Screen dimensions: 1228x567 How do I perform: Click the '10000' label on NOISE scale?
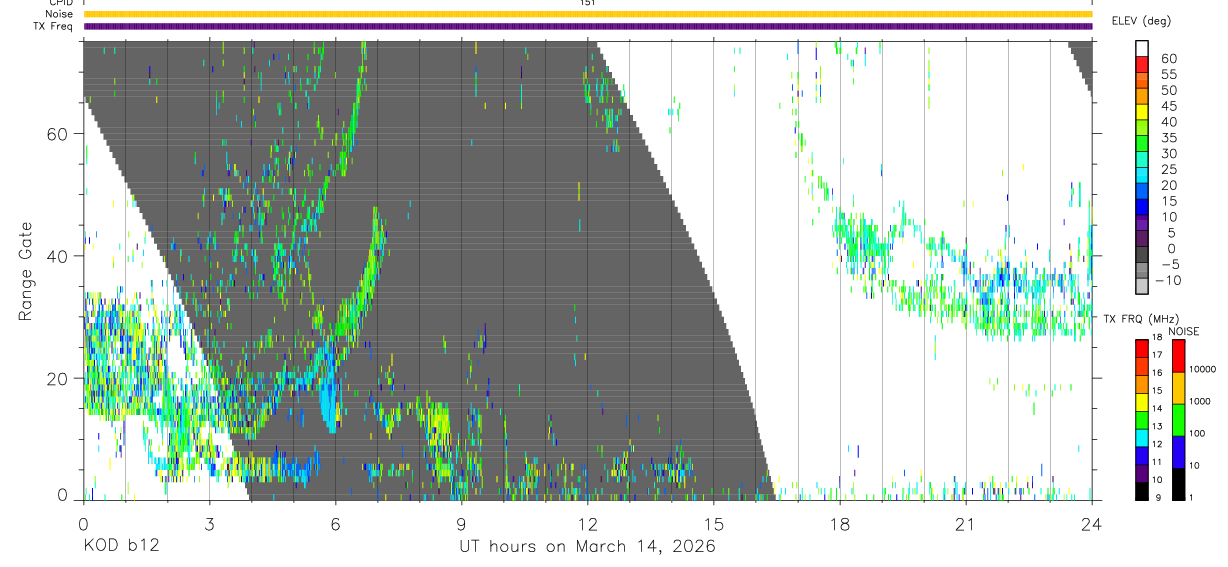1204,370
